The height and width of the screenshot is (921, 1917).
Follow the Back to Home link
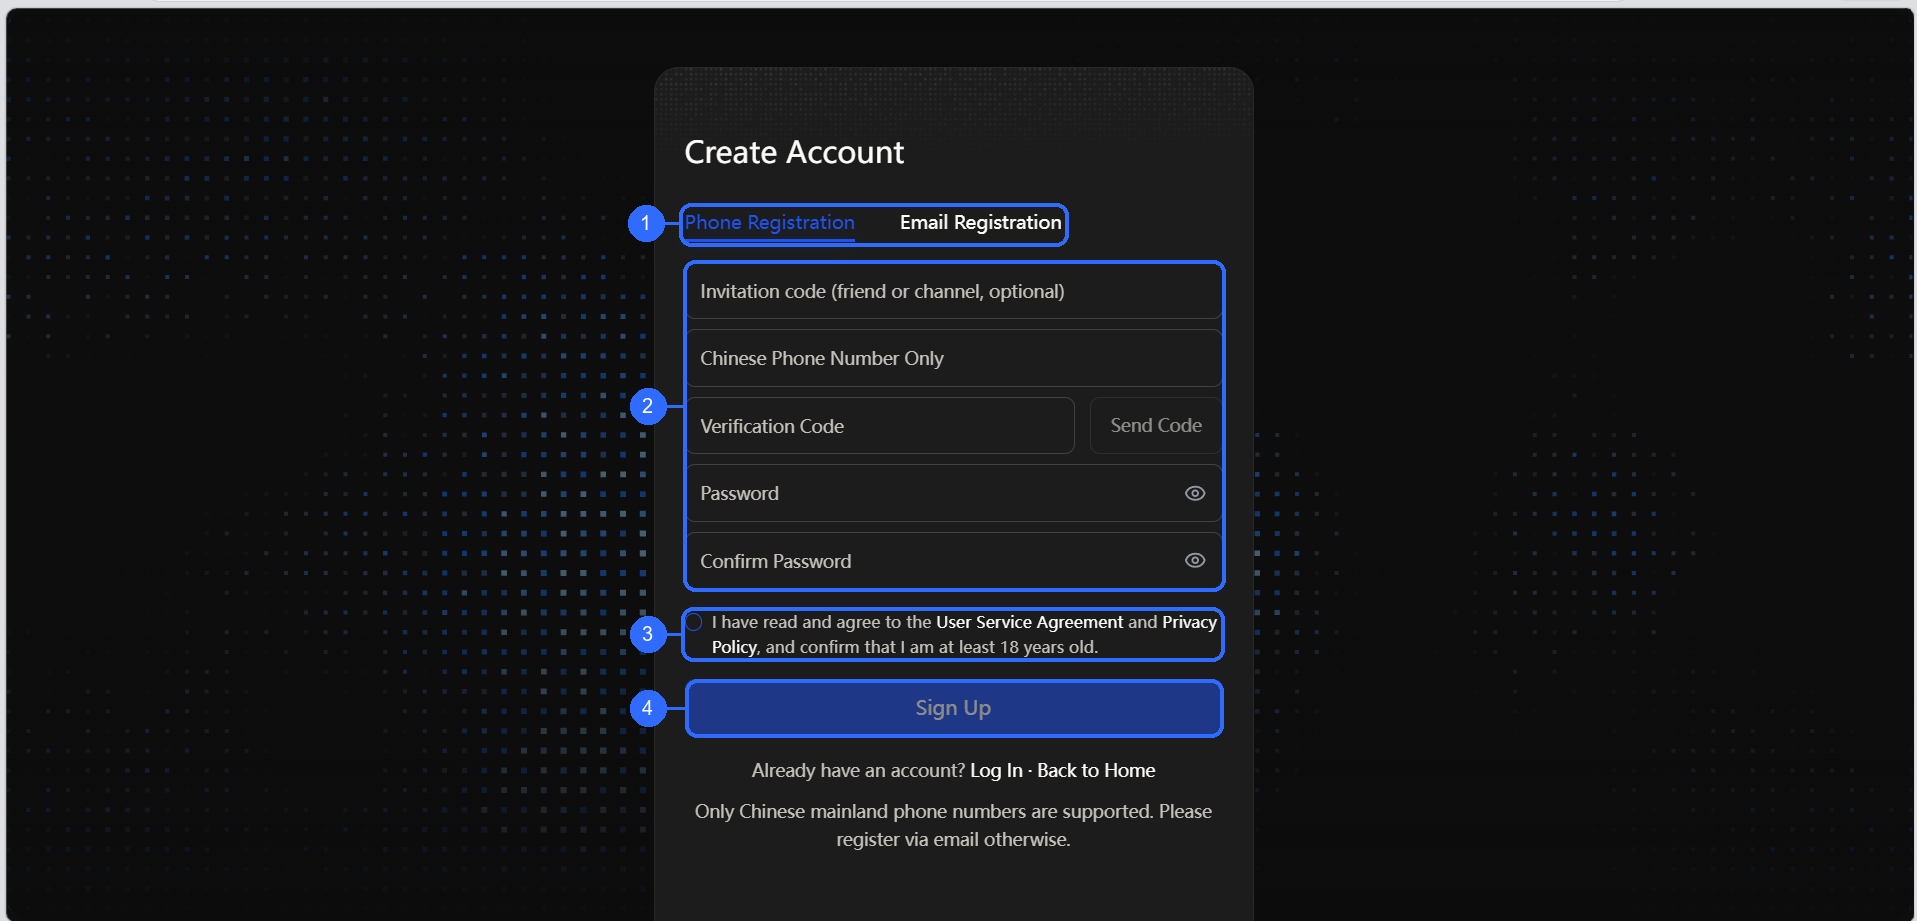(x=1096, y=771)
